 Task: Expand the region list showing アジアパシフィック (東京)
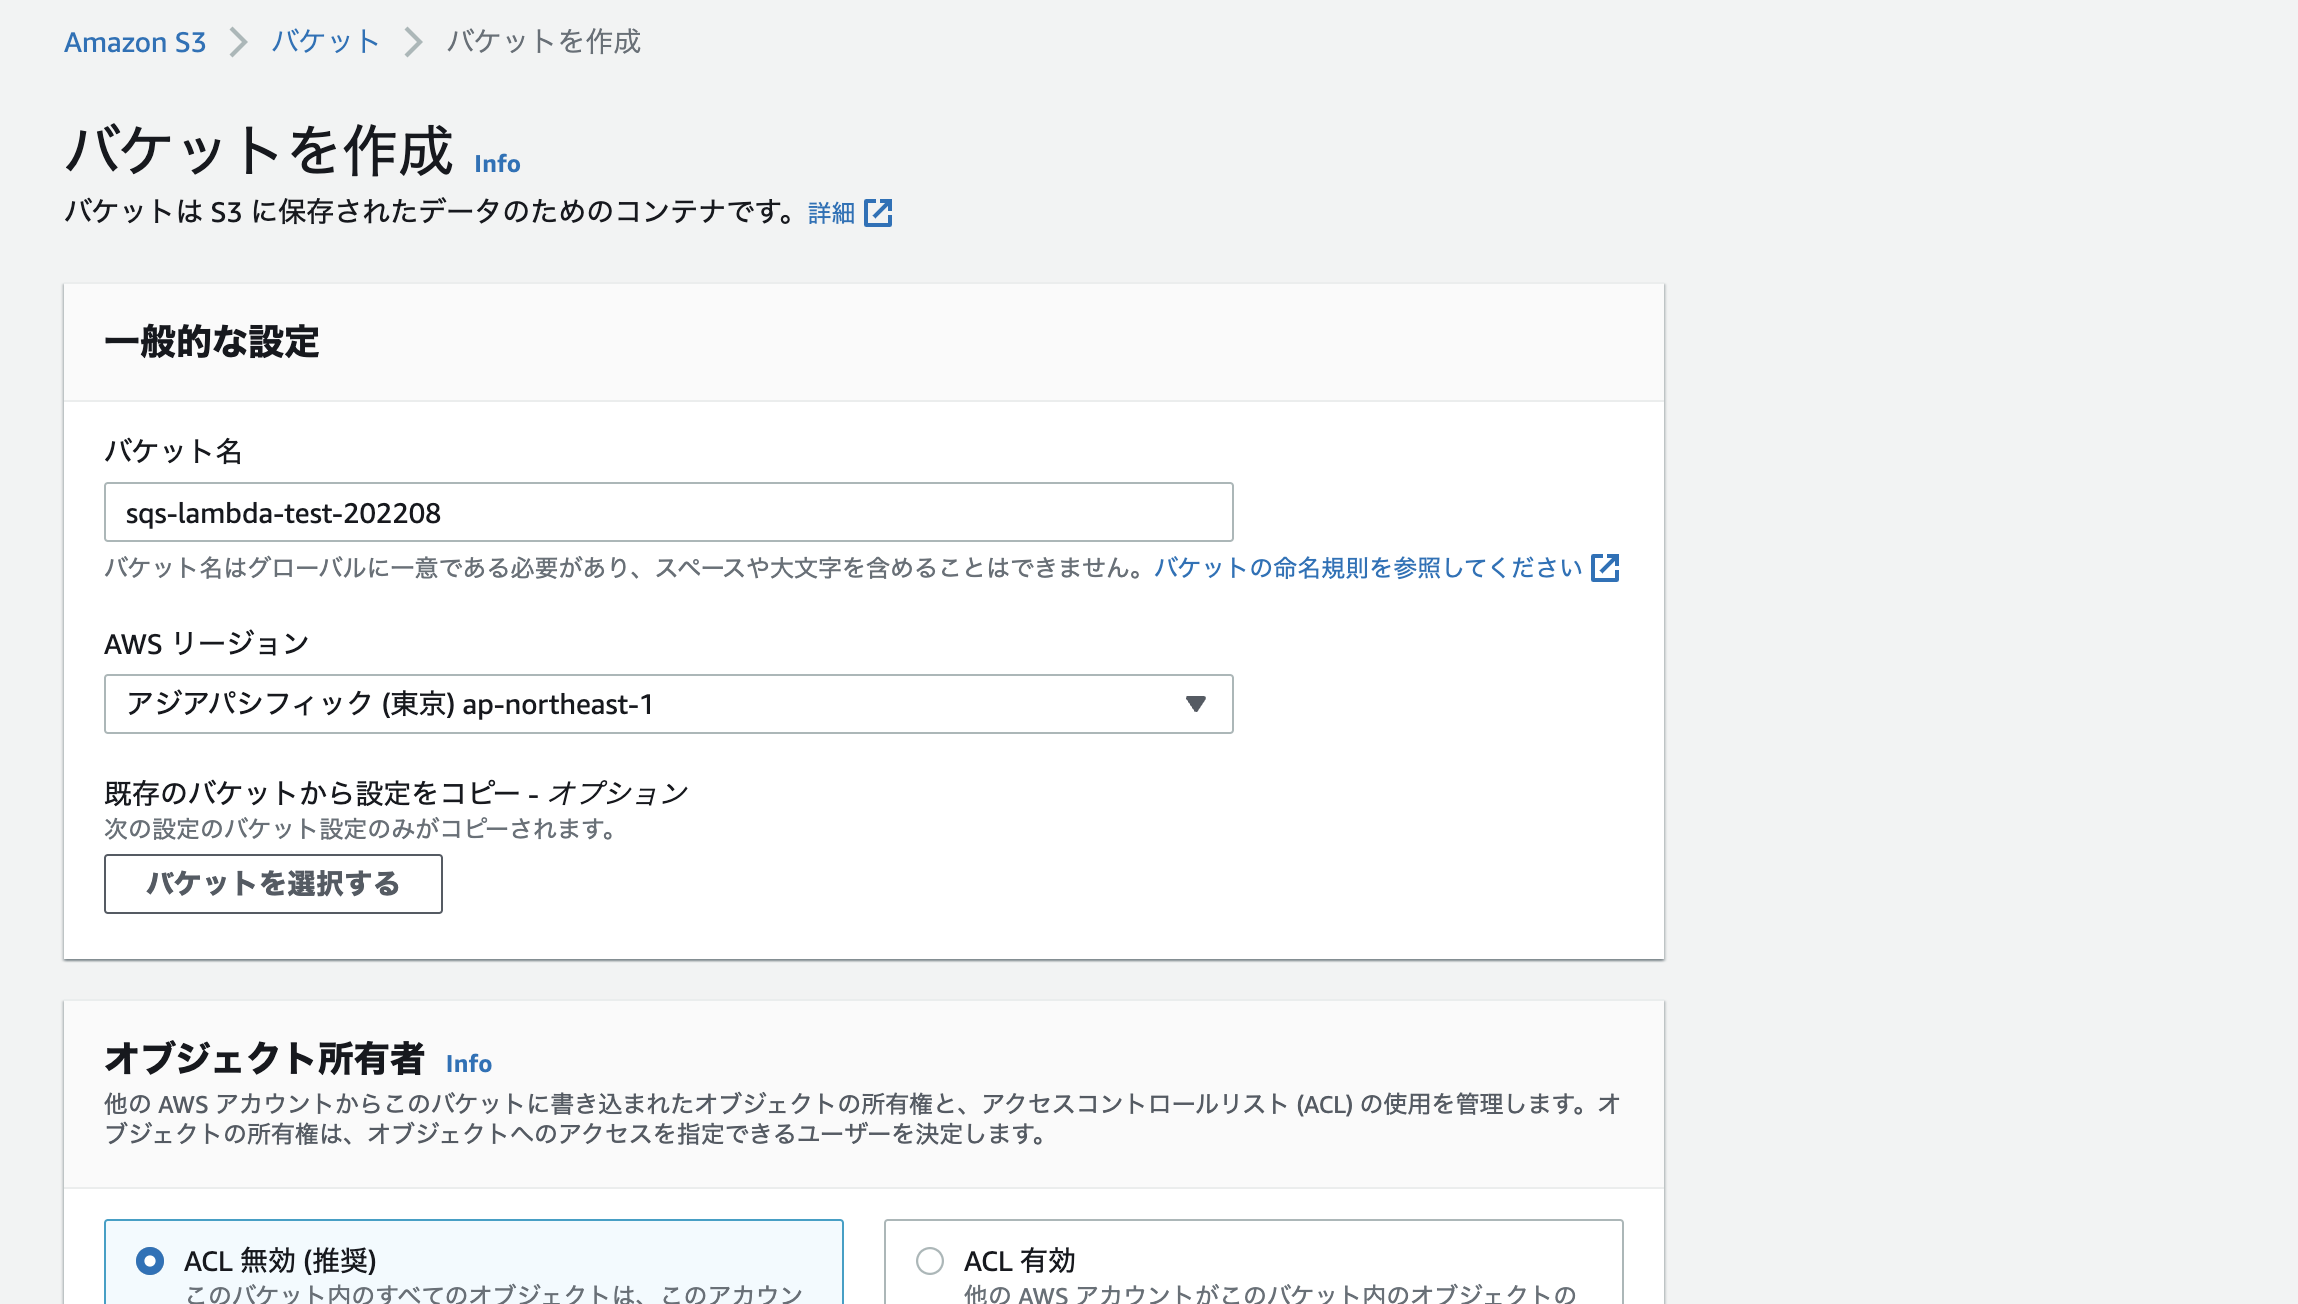[670, 704]
